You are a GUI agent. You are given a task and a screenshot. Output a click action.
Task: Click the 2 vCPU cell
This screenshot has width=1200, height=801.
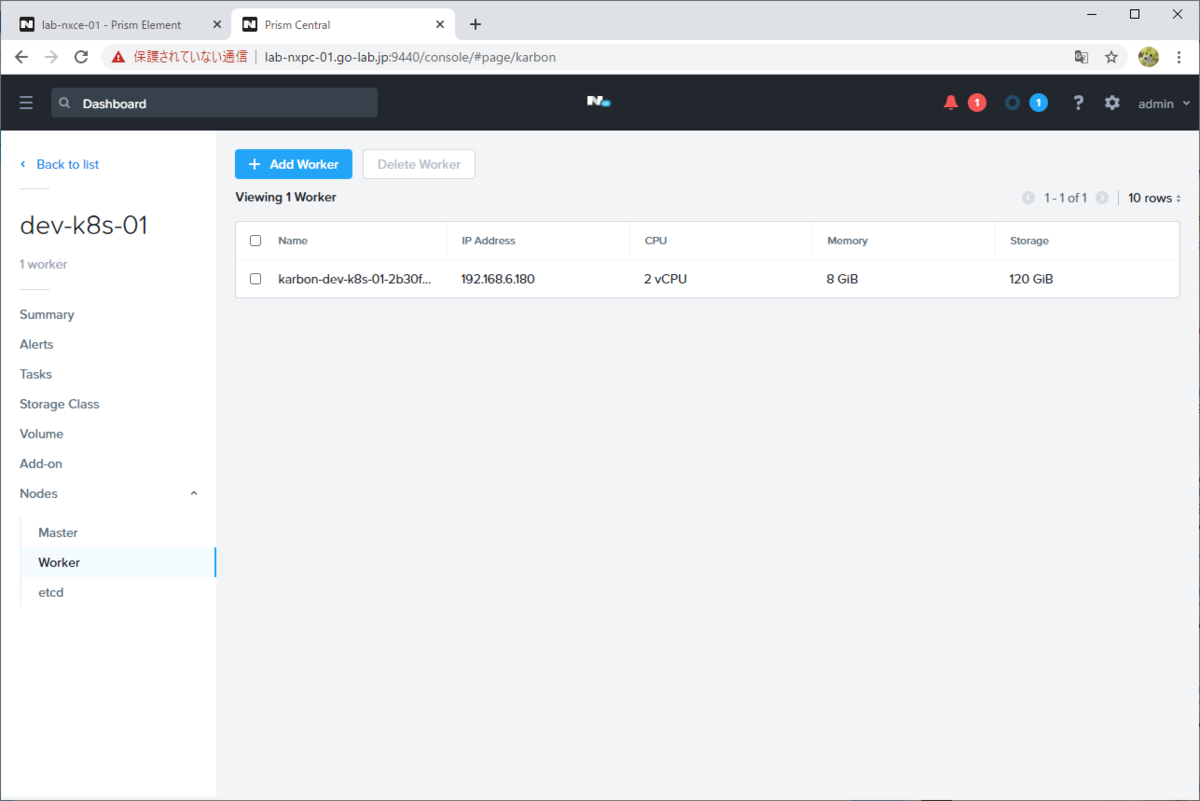tap(665, 279)
